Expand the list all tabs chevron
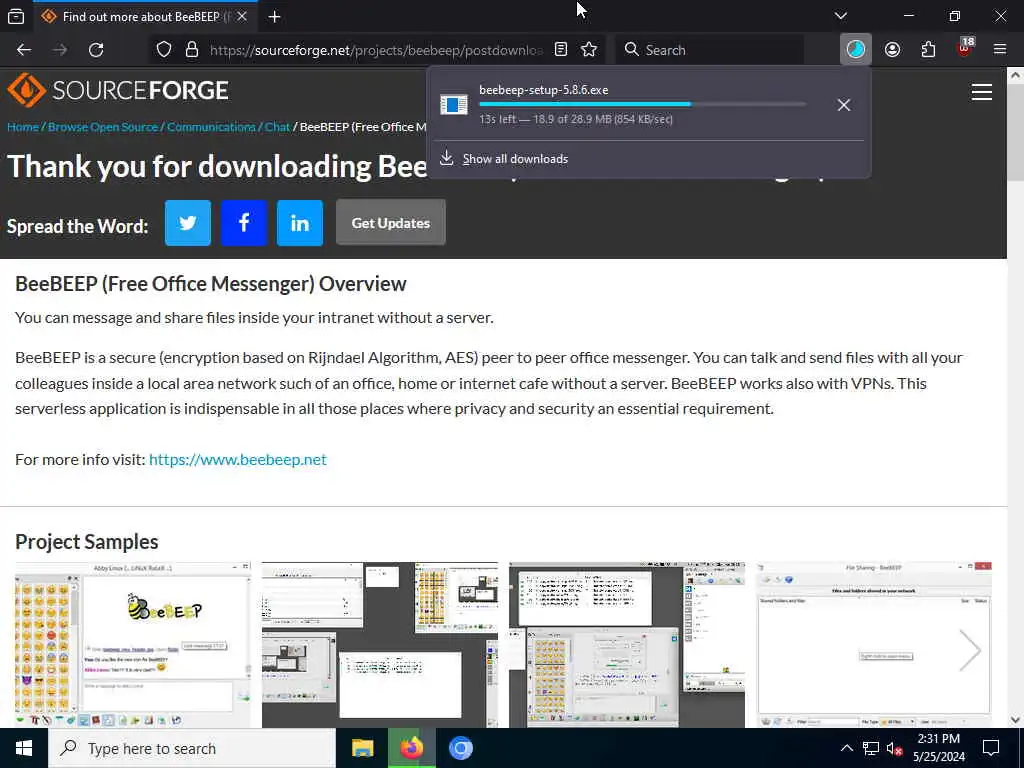1024x768 pixels. pyautogui.click(x=841, y=16)
